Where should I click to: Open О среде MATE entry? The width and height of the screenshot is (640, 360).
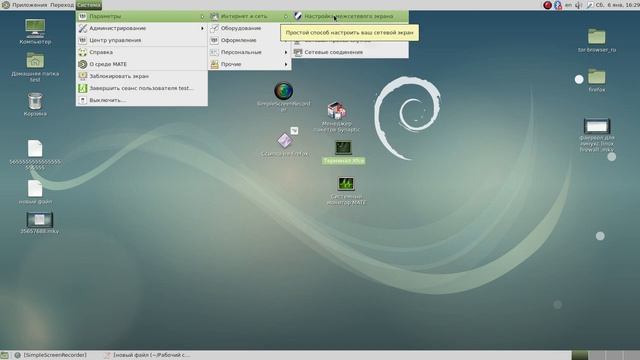click(x=142, y=64)
